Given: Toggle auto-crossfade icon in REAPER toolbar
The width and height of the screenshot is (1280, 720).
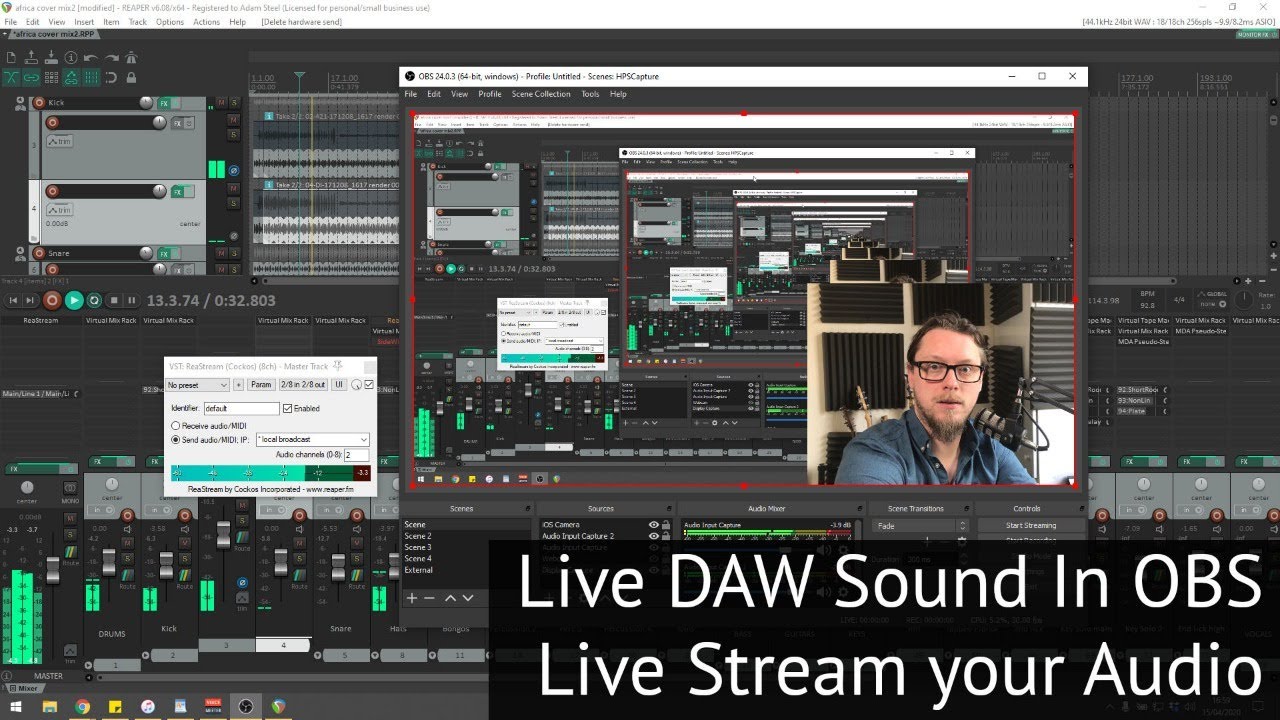Looking at the screenshot, I should coord(11,77).
